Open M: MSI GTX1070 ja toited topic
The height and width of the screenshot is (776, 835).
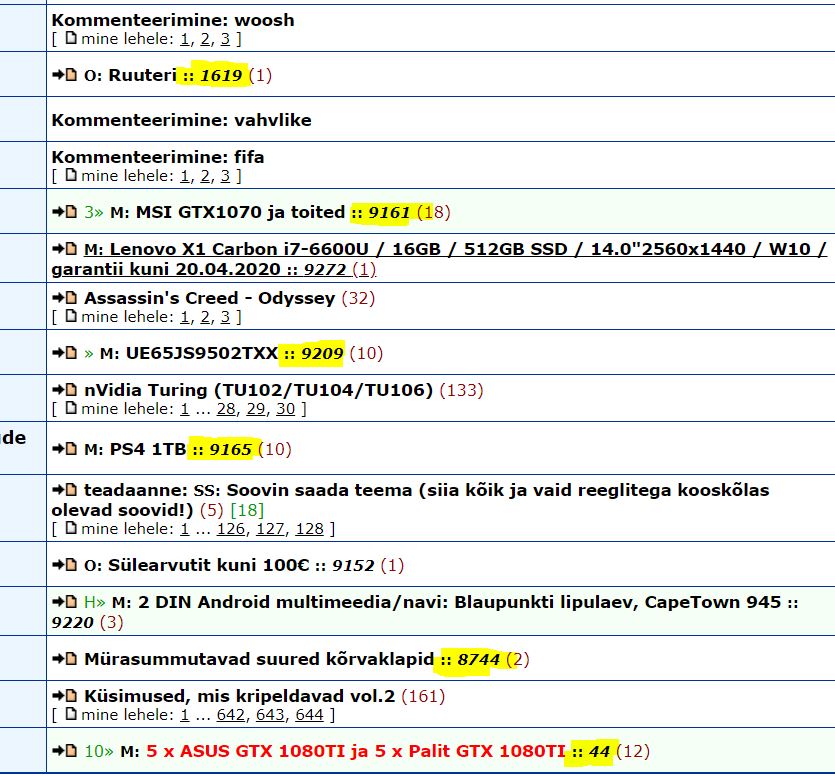point(260,212)
